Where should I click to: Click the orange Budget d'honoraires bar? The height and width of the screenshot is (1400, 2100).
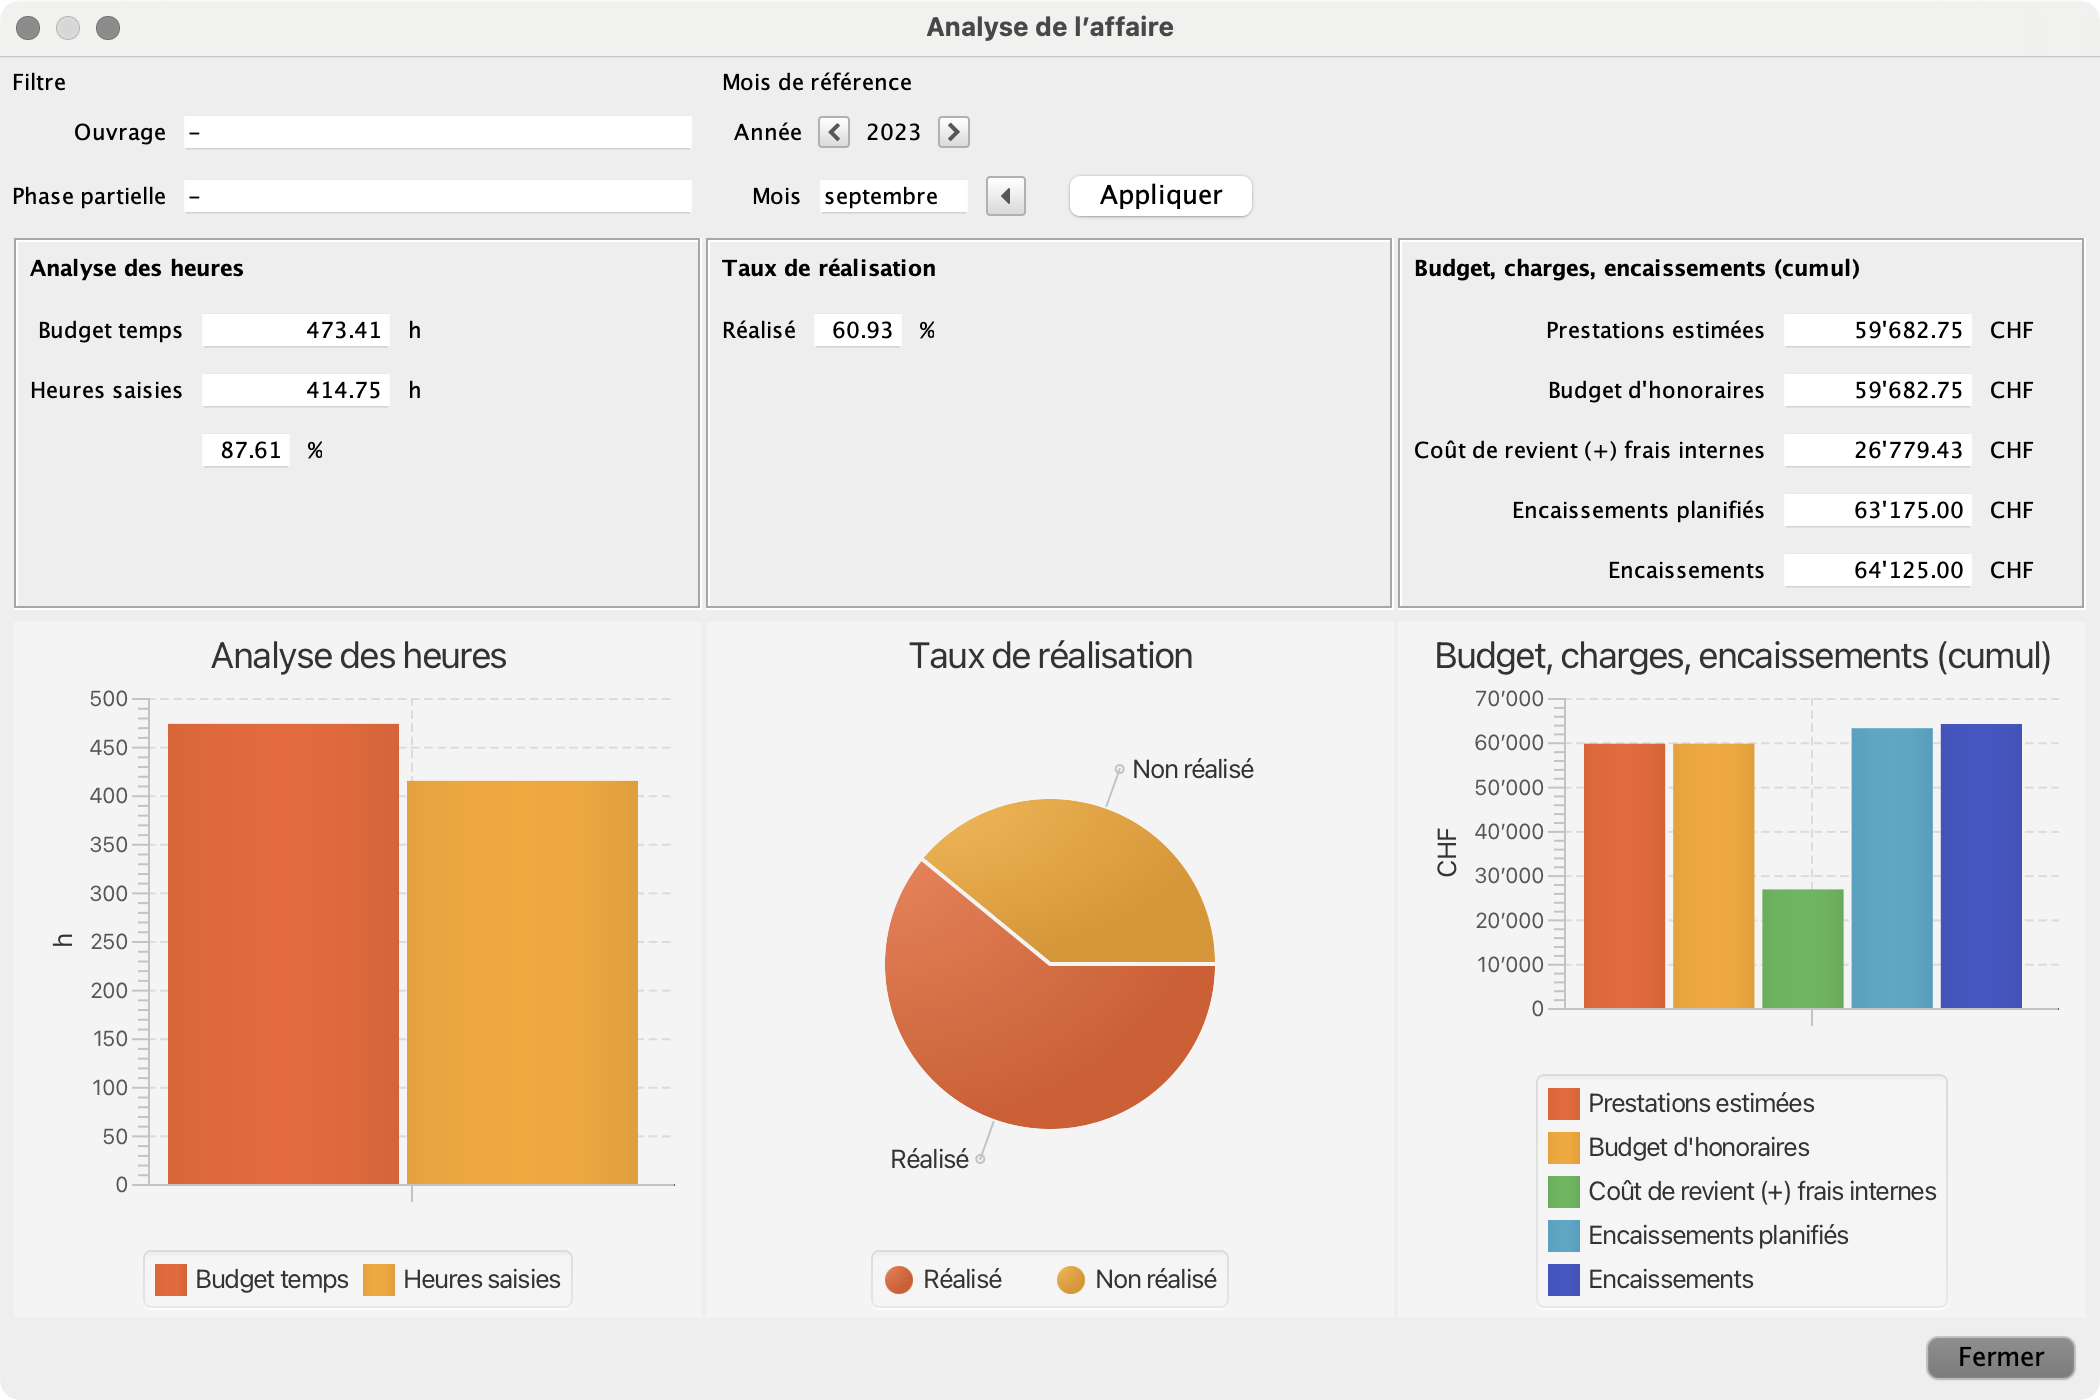tap(1713, 876)
